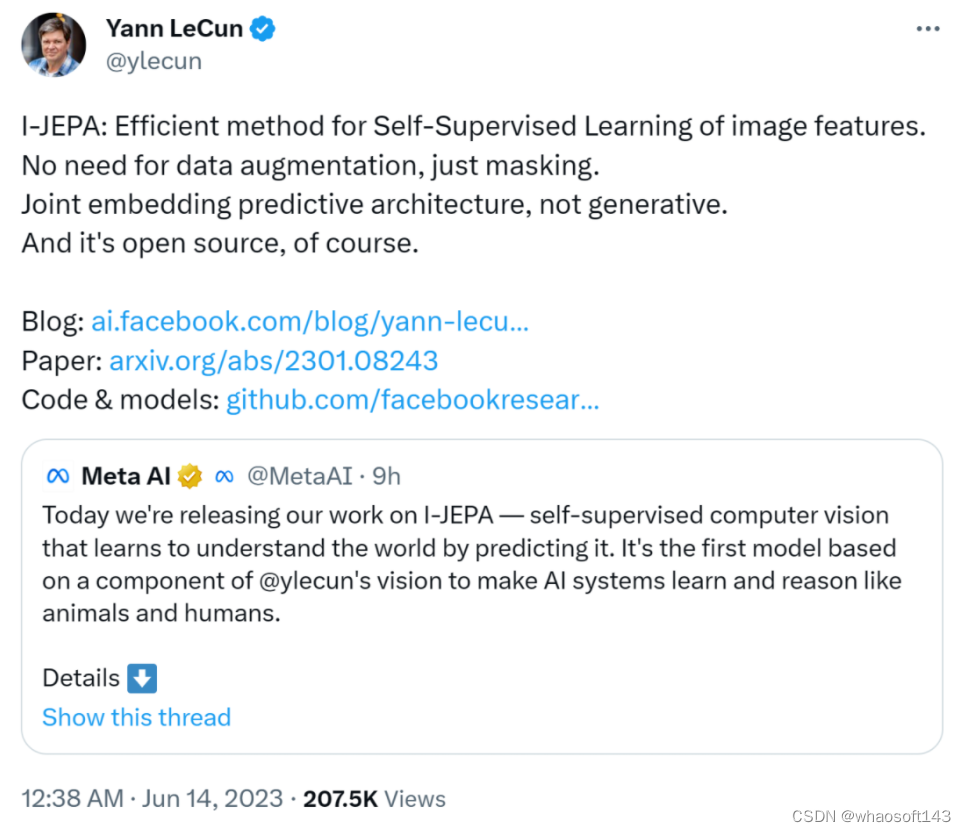Open the ai.facebook.com blog link
This screenshot has height=832, width=966.
coord(310,322)
